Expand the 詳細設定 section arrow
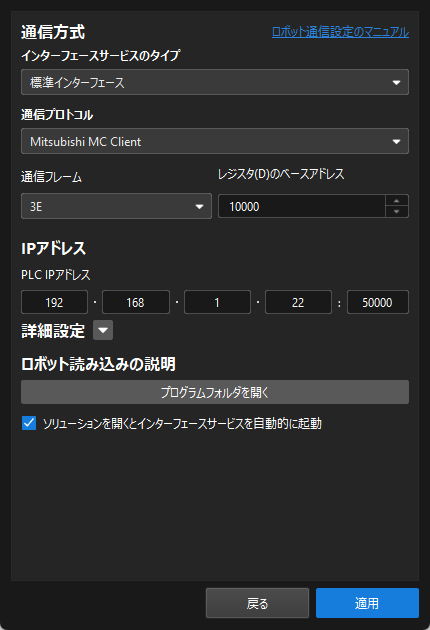The image size is (430, 630). coord(103,330)
